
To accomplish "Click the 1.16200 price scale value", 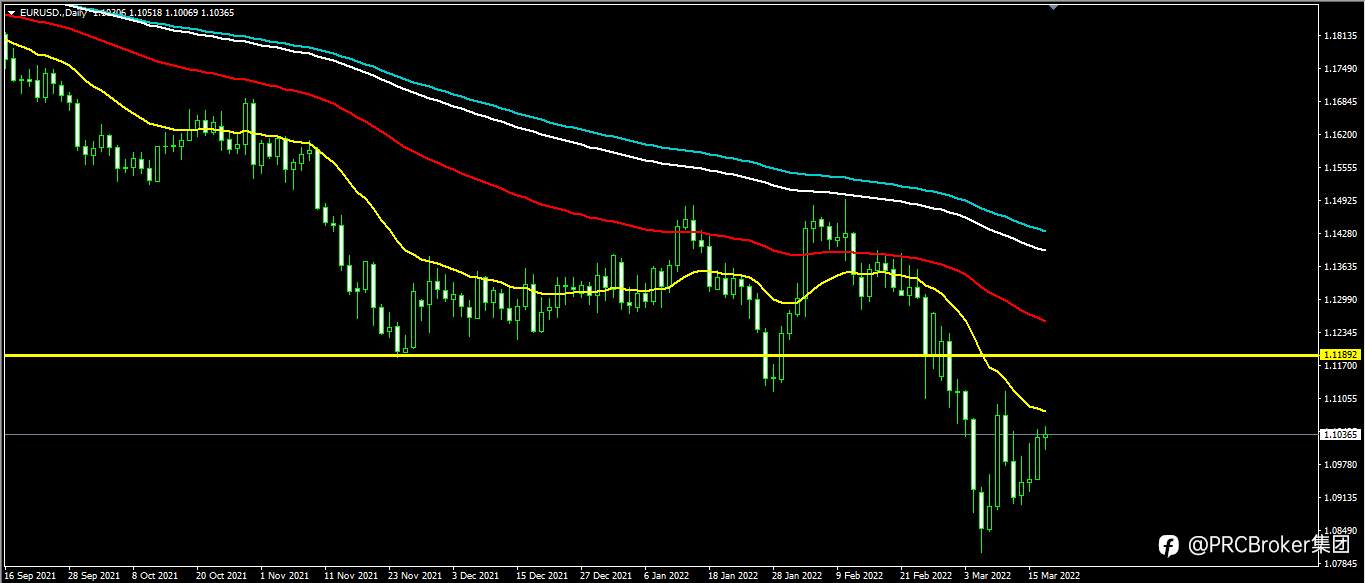I will 1339,134.
